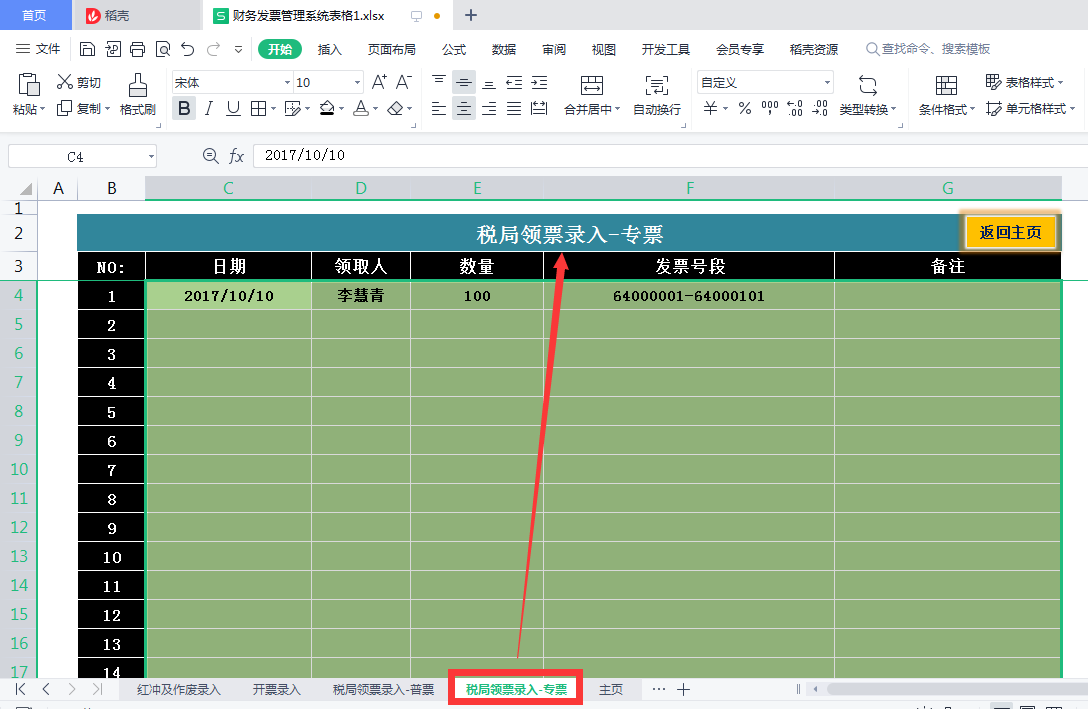Screen dimensions: 1088x709
Task: Toggle Italic formatting
Action: click(x=209, y=109)
